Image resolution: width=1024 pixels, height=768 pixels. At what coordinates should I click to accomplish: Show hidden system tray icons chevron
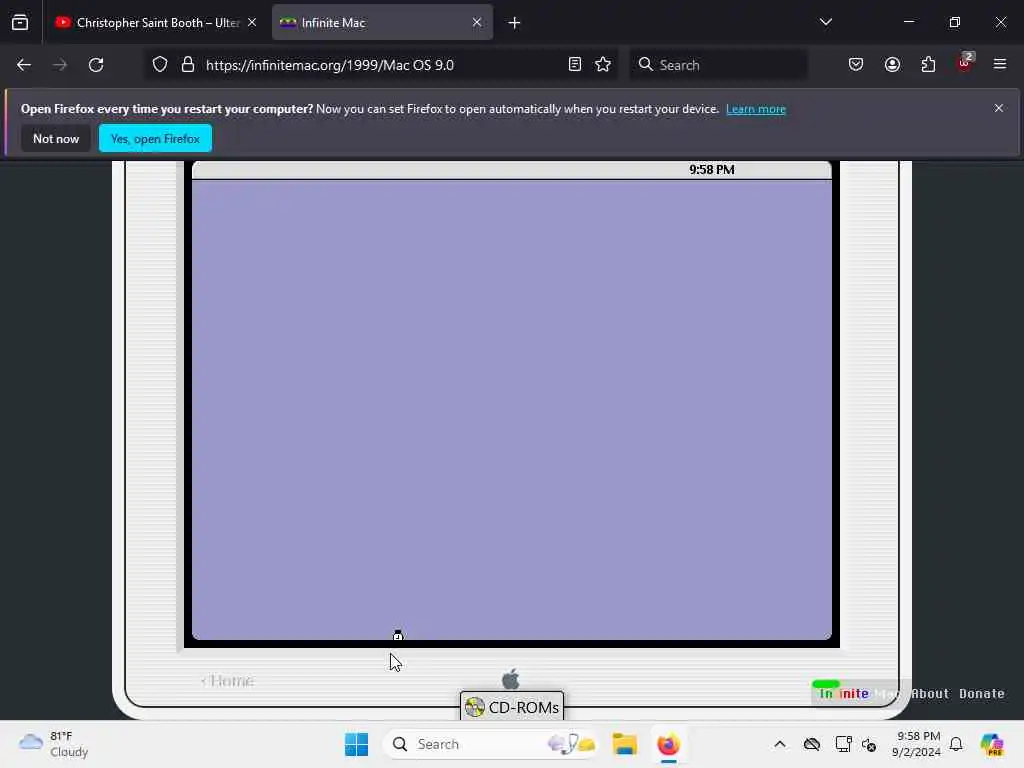click(780, 744)
